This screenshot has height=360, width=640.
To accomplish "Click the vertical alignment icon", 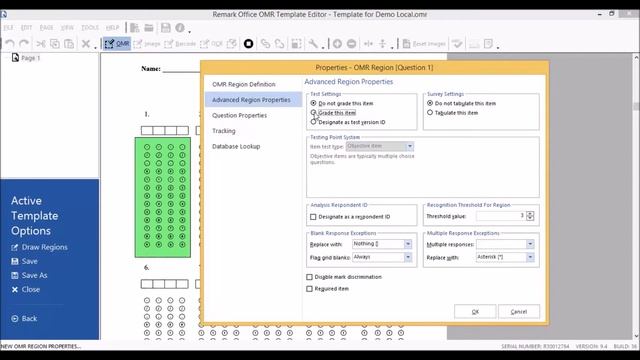I will [x=382, y=44].
